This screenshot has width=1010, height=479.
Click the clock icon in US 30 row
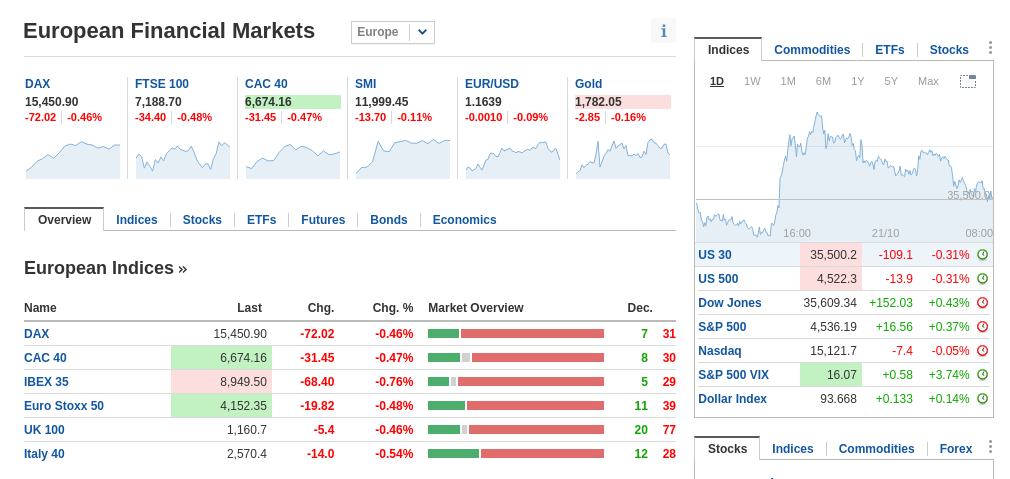(x=982, y=254)
